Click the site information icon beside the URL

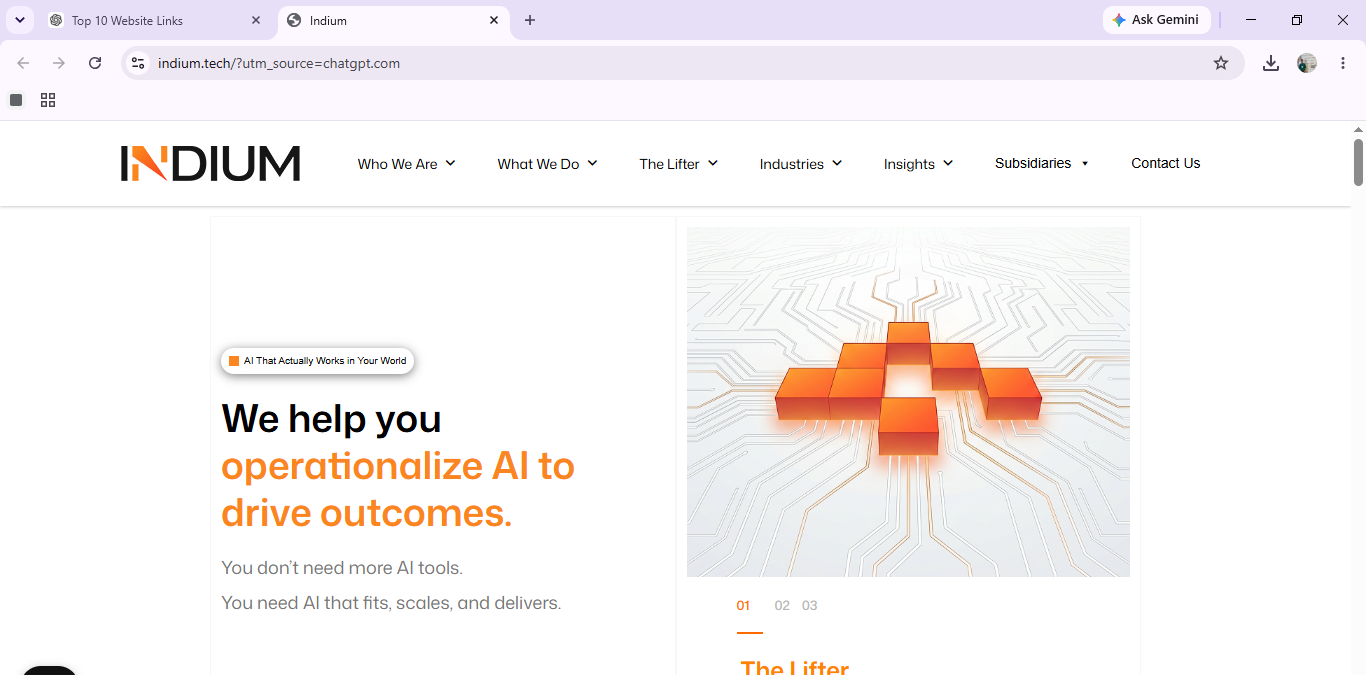[138, 63]
